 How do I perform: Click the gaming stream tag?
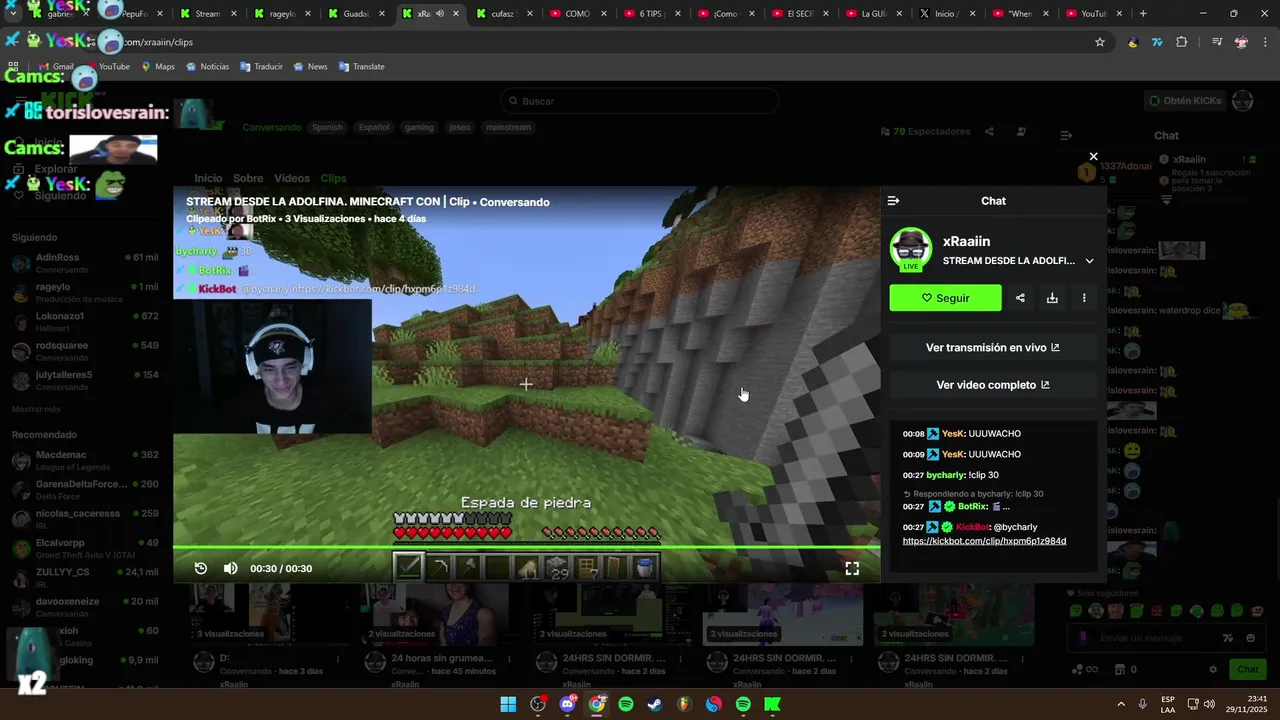click(x=419, y=127)
